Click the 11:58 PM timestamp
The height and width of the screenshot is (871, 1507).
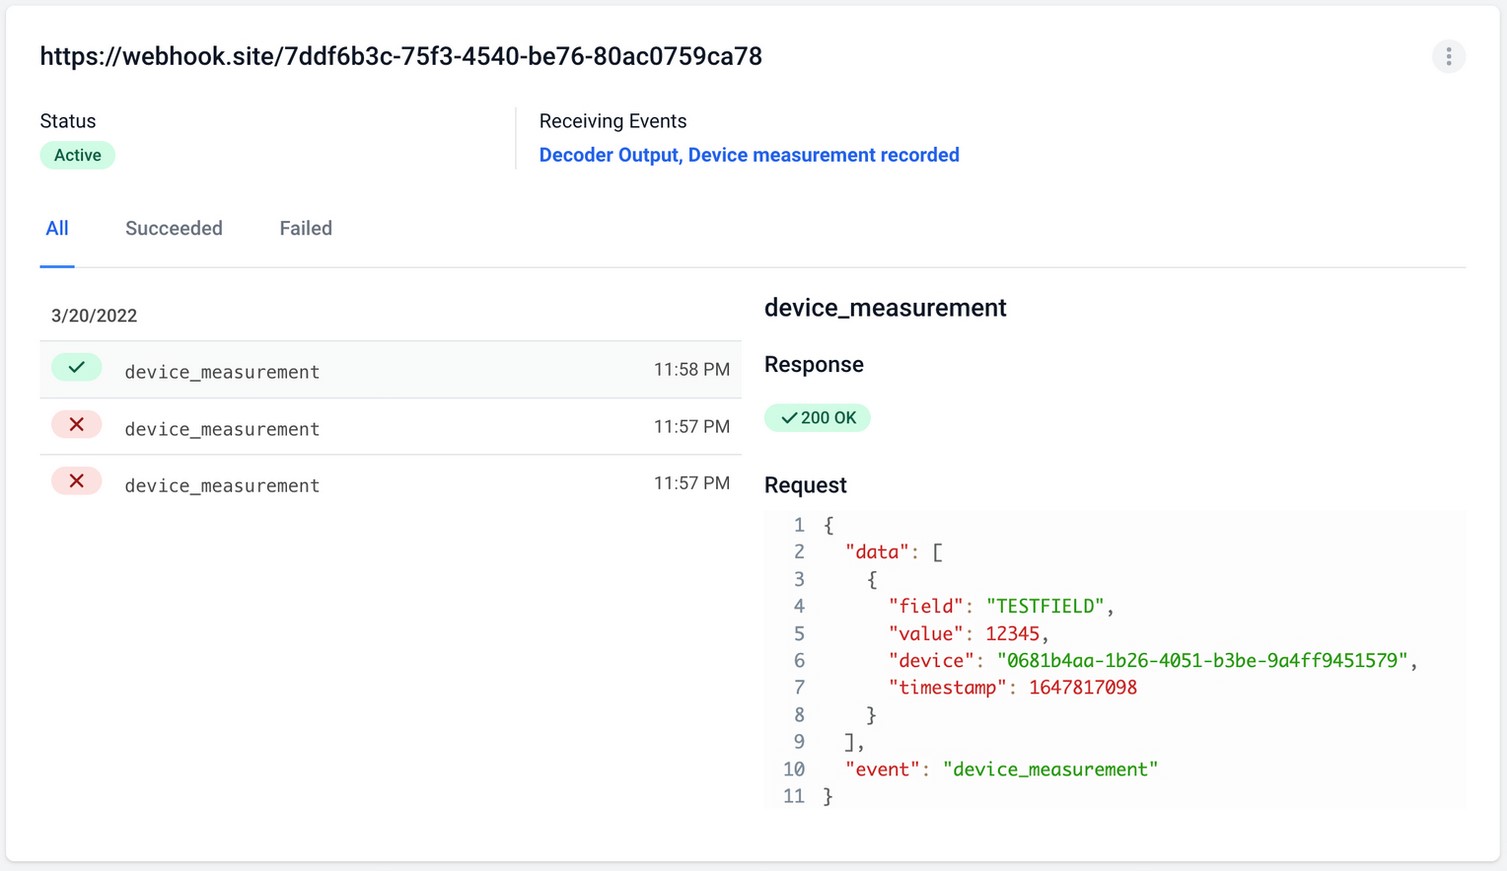tap(691, 370)
